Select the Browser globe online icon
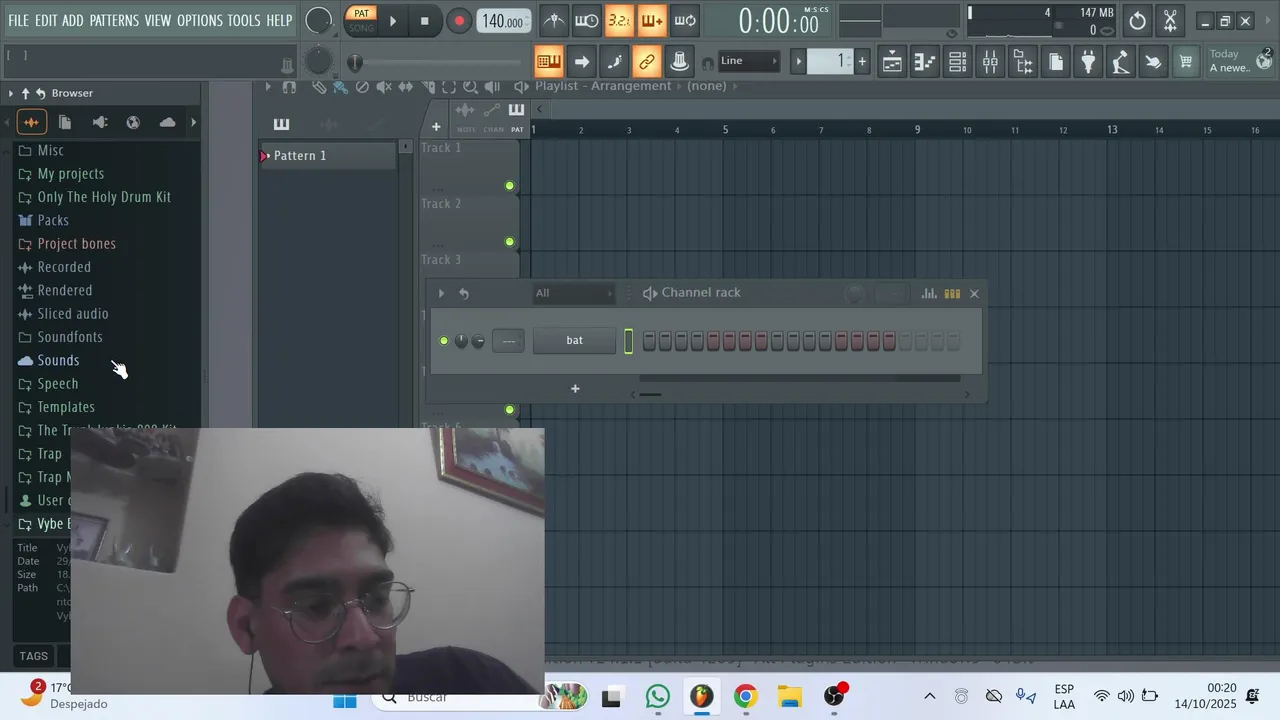This screenshot has width=1280, height=720. (x=133, y=122)
